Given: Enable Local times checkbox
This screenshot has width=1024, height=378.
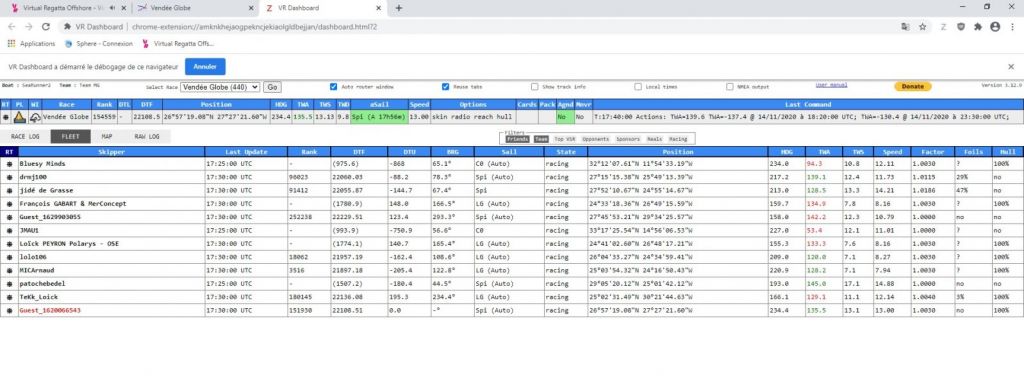Looking at the screenshot, I should pos(638,86).
